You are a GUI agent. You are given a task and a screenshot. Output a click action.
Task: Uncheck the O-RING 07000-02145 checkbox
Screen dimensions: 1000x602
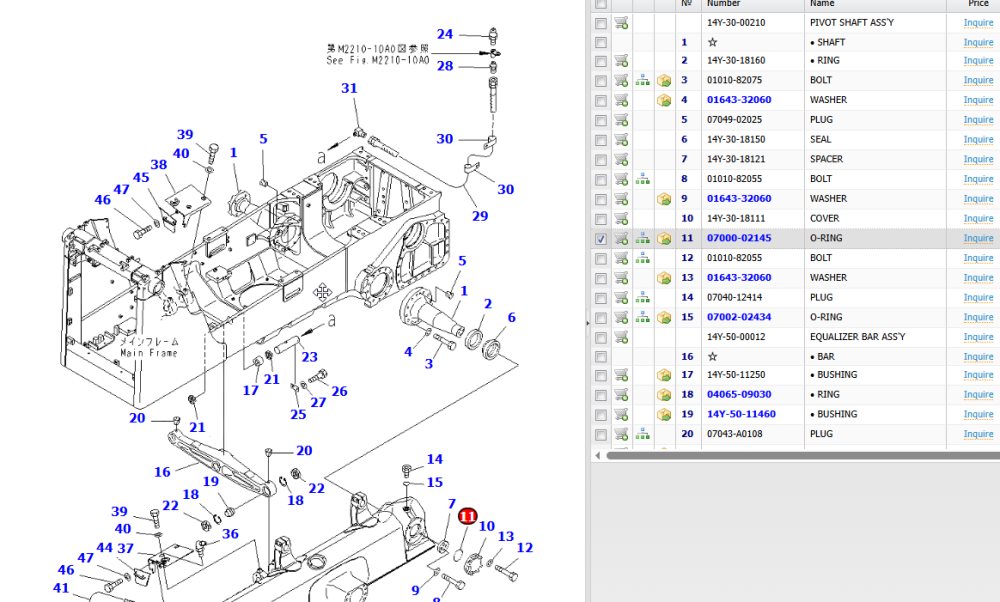(x=601, y=239)
